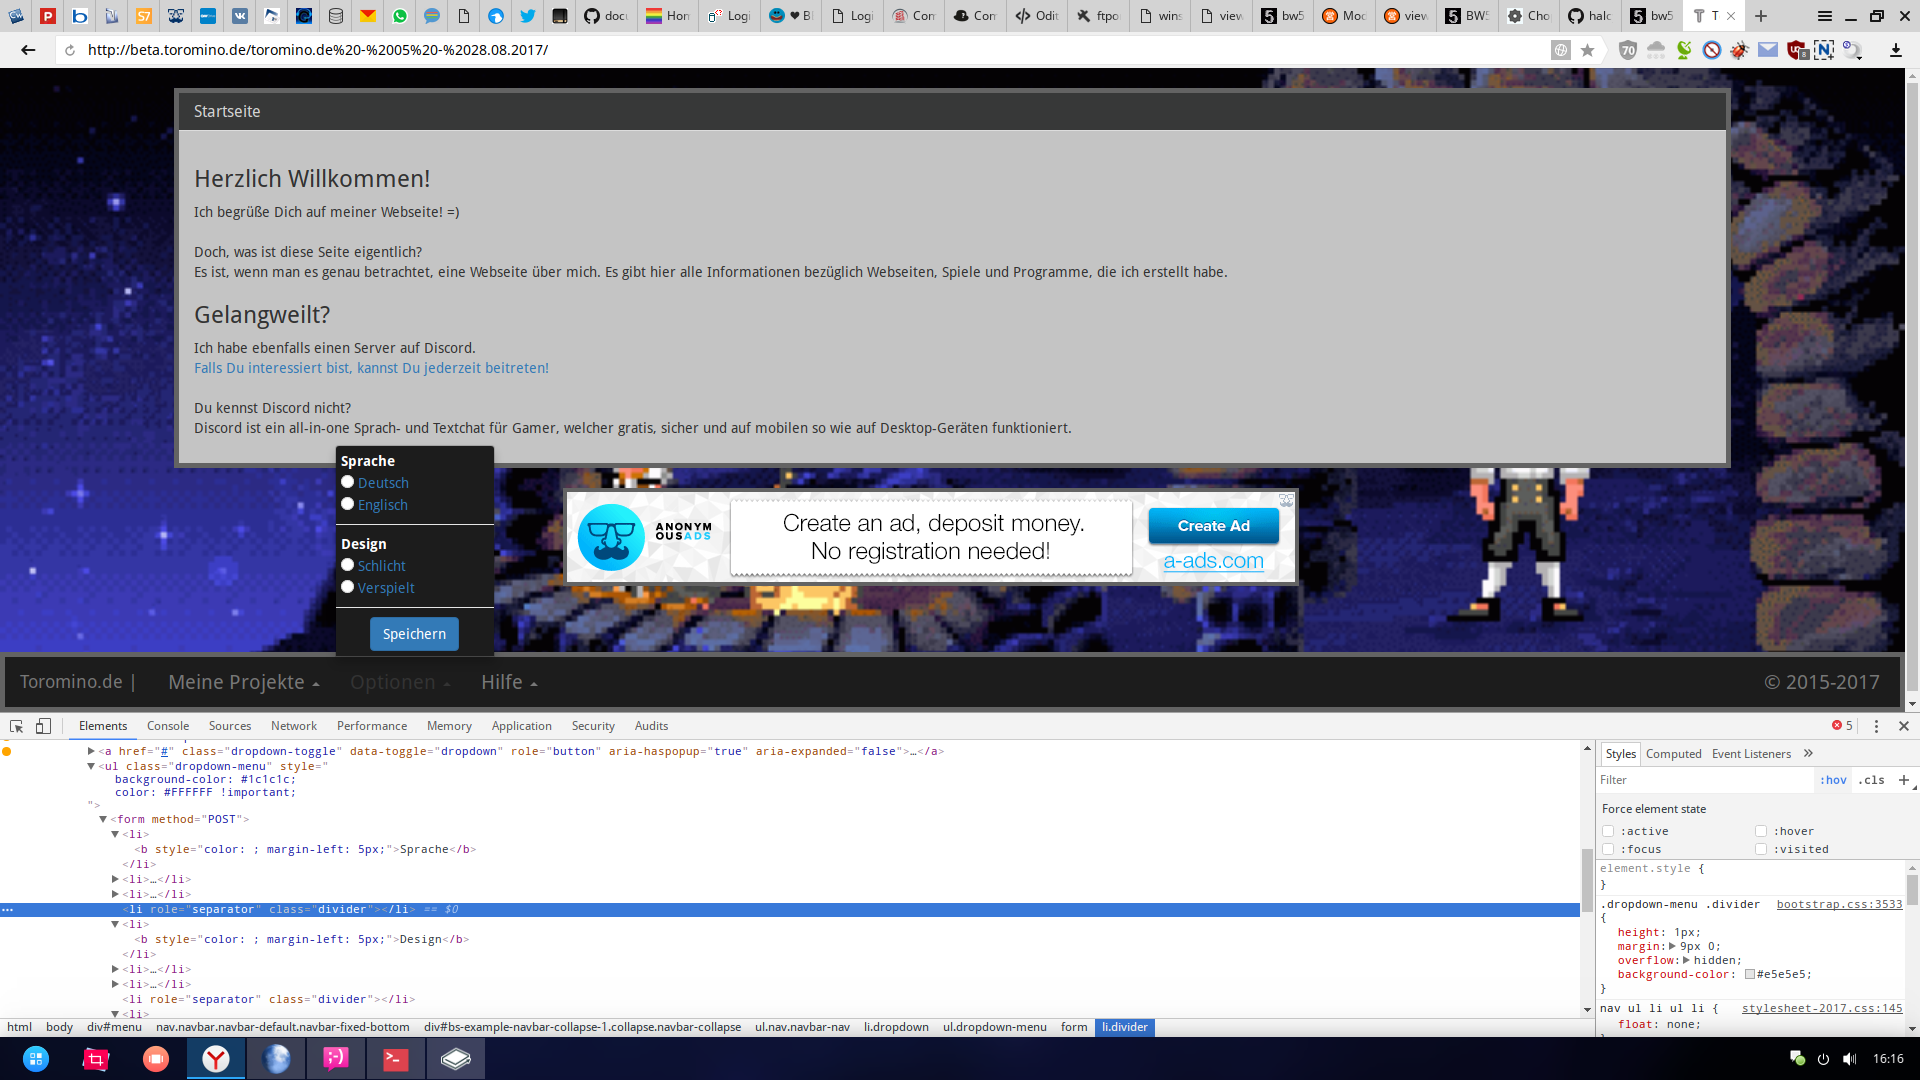Toggle the device toolbar icon in DevTools
Screen dimensions: 1920x1080
[43, 726]
